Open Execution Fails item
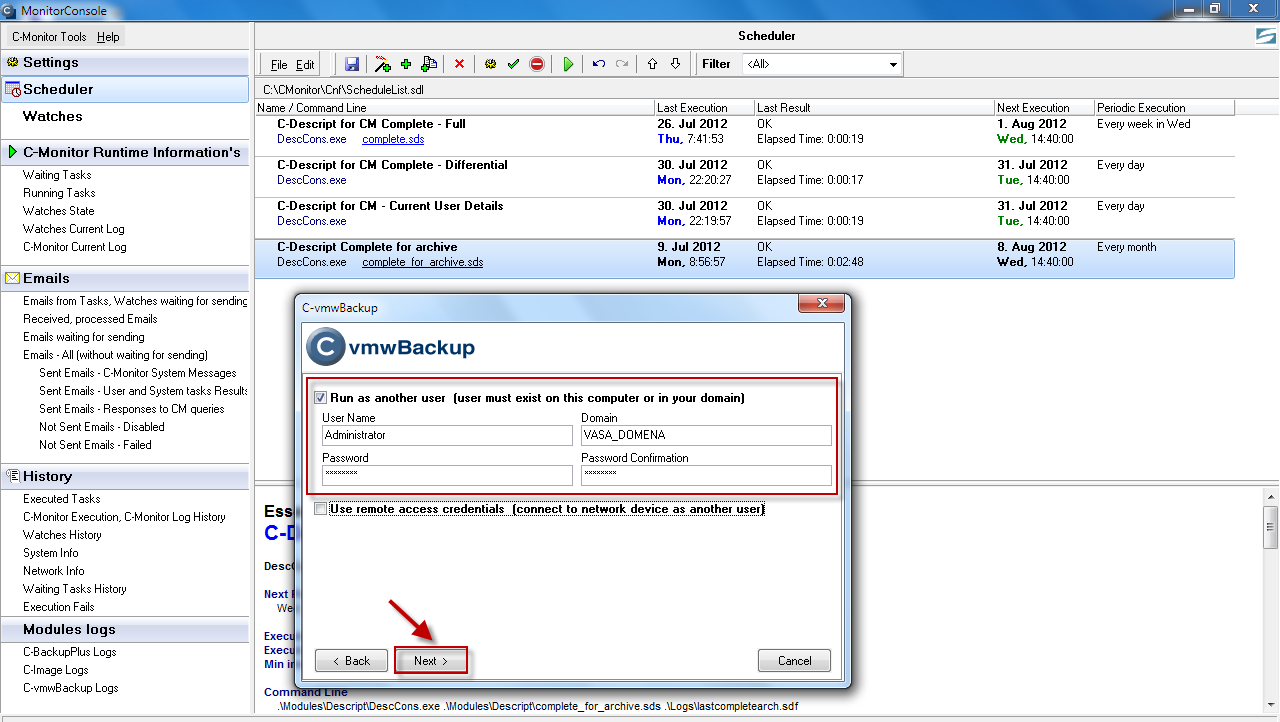This screenshot has height=722, width=1280. coord(59,607)
